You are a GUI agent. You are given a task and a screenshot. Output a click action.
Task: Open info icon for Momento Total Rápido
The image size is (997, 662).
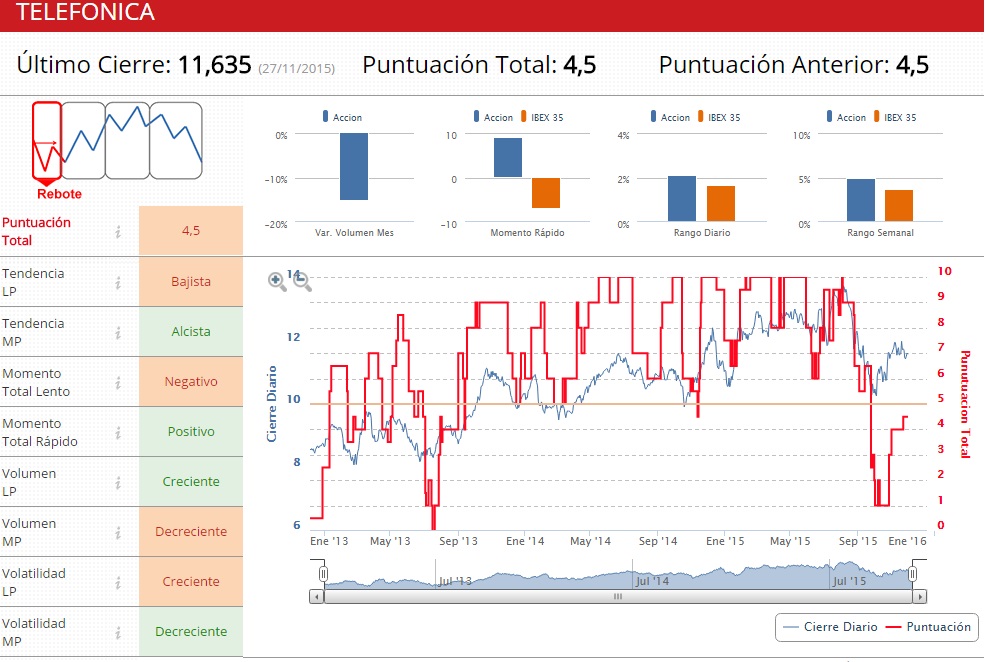(x=118, y=432)
